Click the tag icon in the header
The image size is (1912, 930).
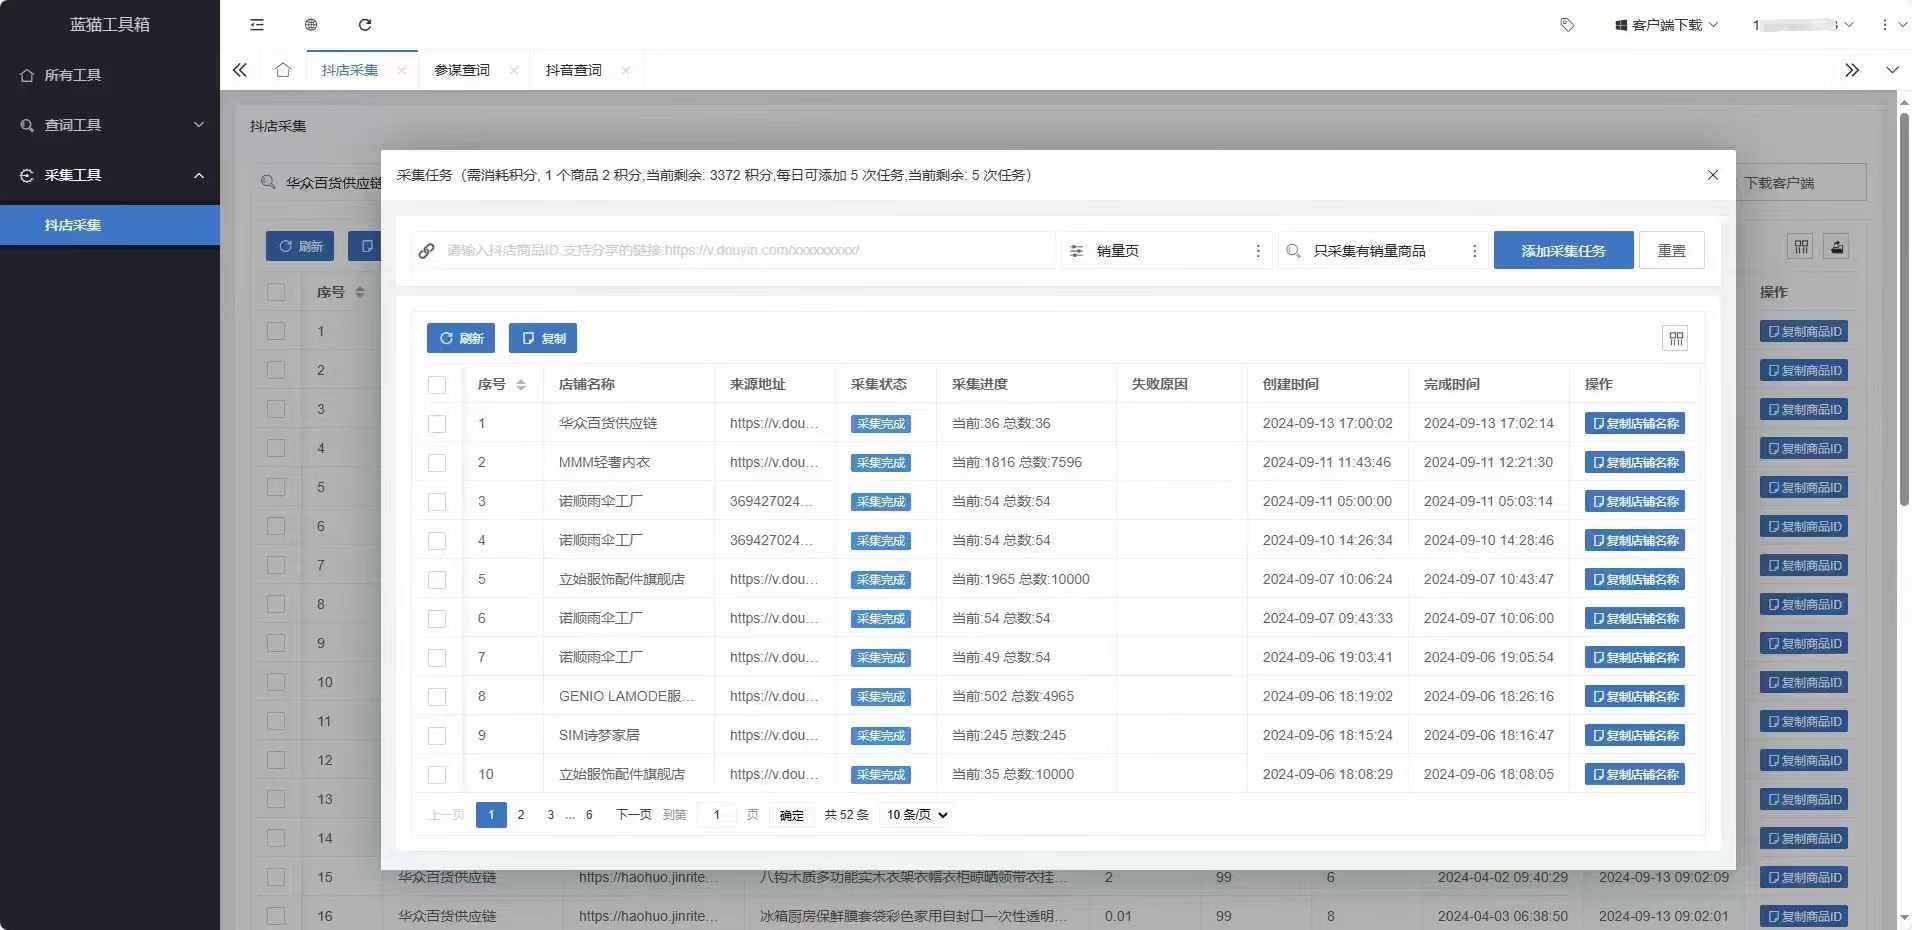tap(1567, 25)
